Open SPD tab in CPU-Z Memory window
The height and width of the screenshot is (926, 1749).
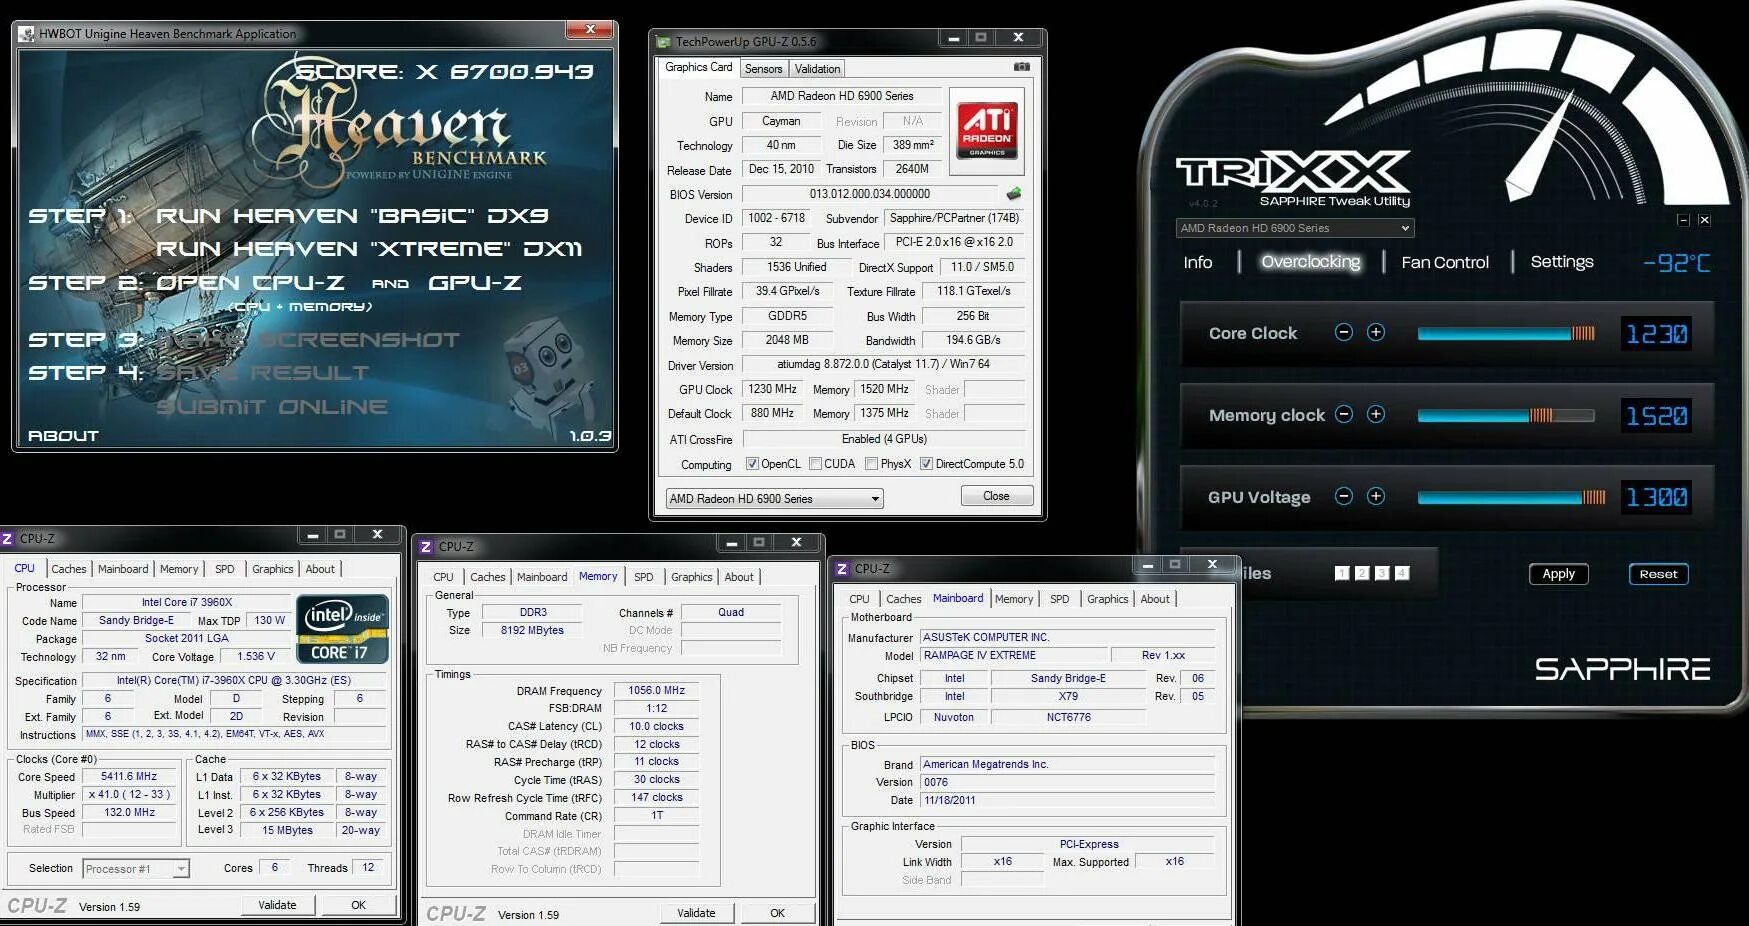643,577
